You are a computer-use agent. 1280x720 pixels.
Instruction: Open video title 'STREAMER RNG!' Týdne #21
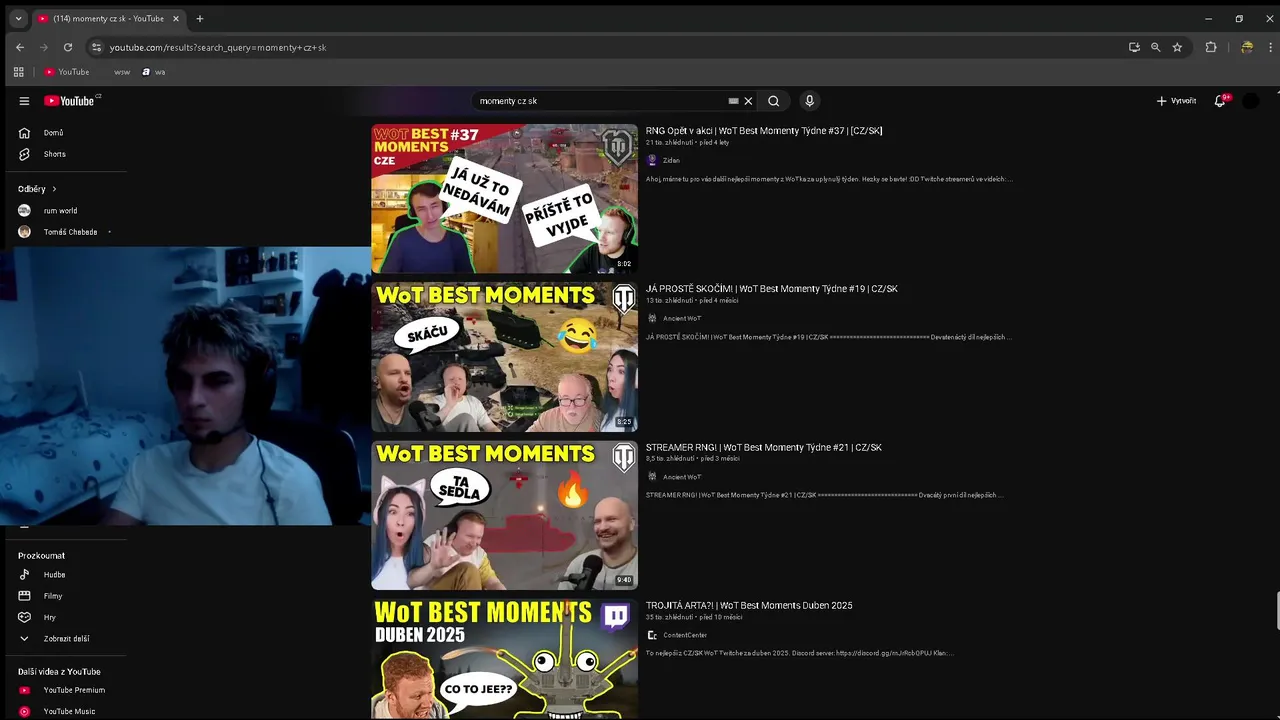tap(763, 447)
